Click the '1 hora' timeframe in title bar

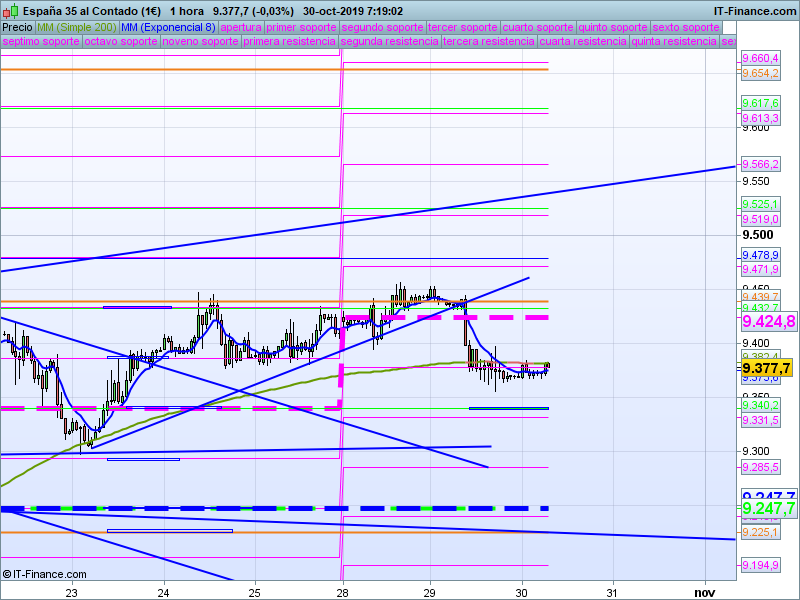coord(186,10)
